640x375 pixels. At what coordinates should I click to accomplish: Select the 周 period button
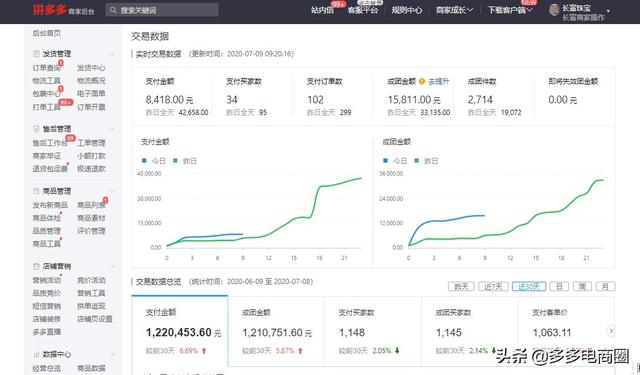point(582,286)
